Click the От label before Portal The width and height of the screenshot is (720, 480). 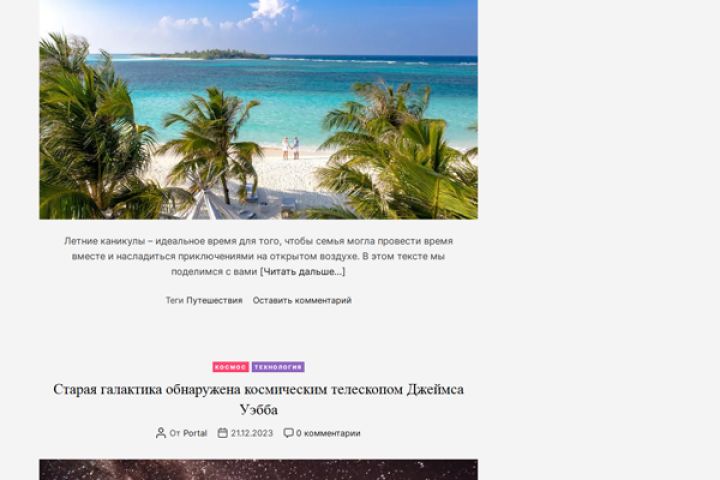point(175,433)
